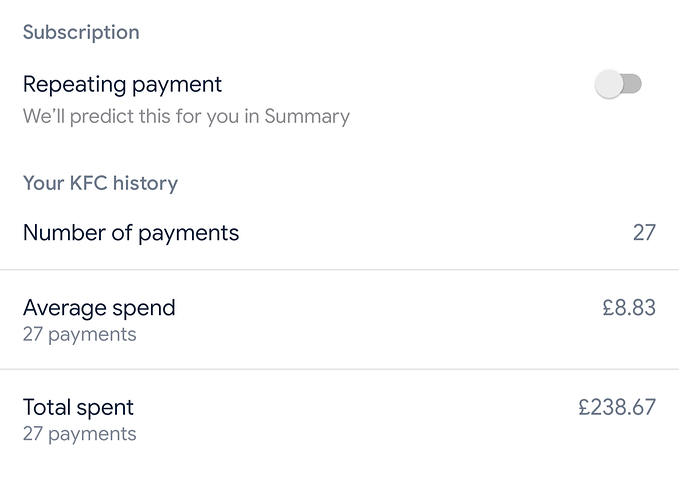Click '27 payments' under Total spent
Viewport: 679px width, 500px height.
[79, 434]
